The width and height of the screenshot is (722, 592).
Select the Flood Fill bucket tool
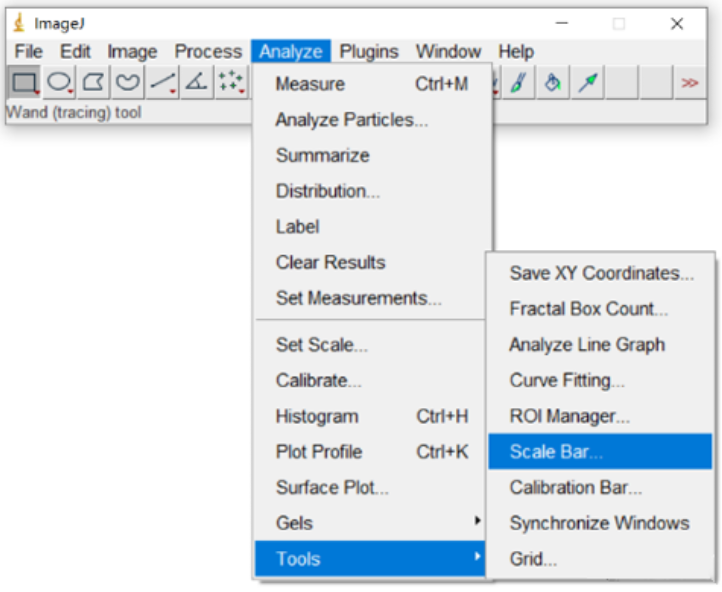click(x=552, y=83)
